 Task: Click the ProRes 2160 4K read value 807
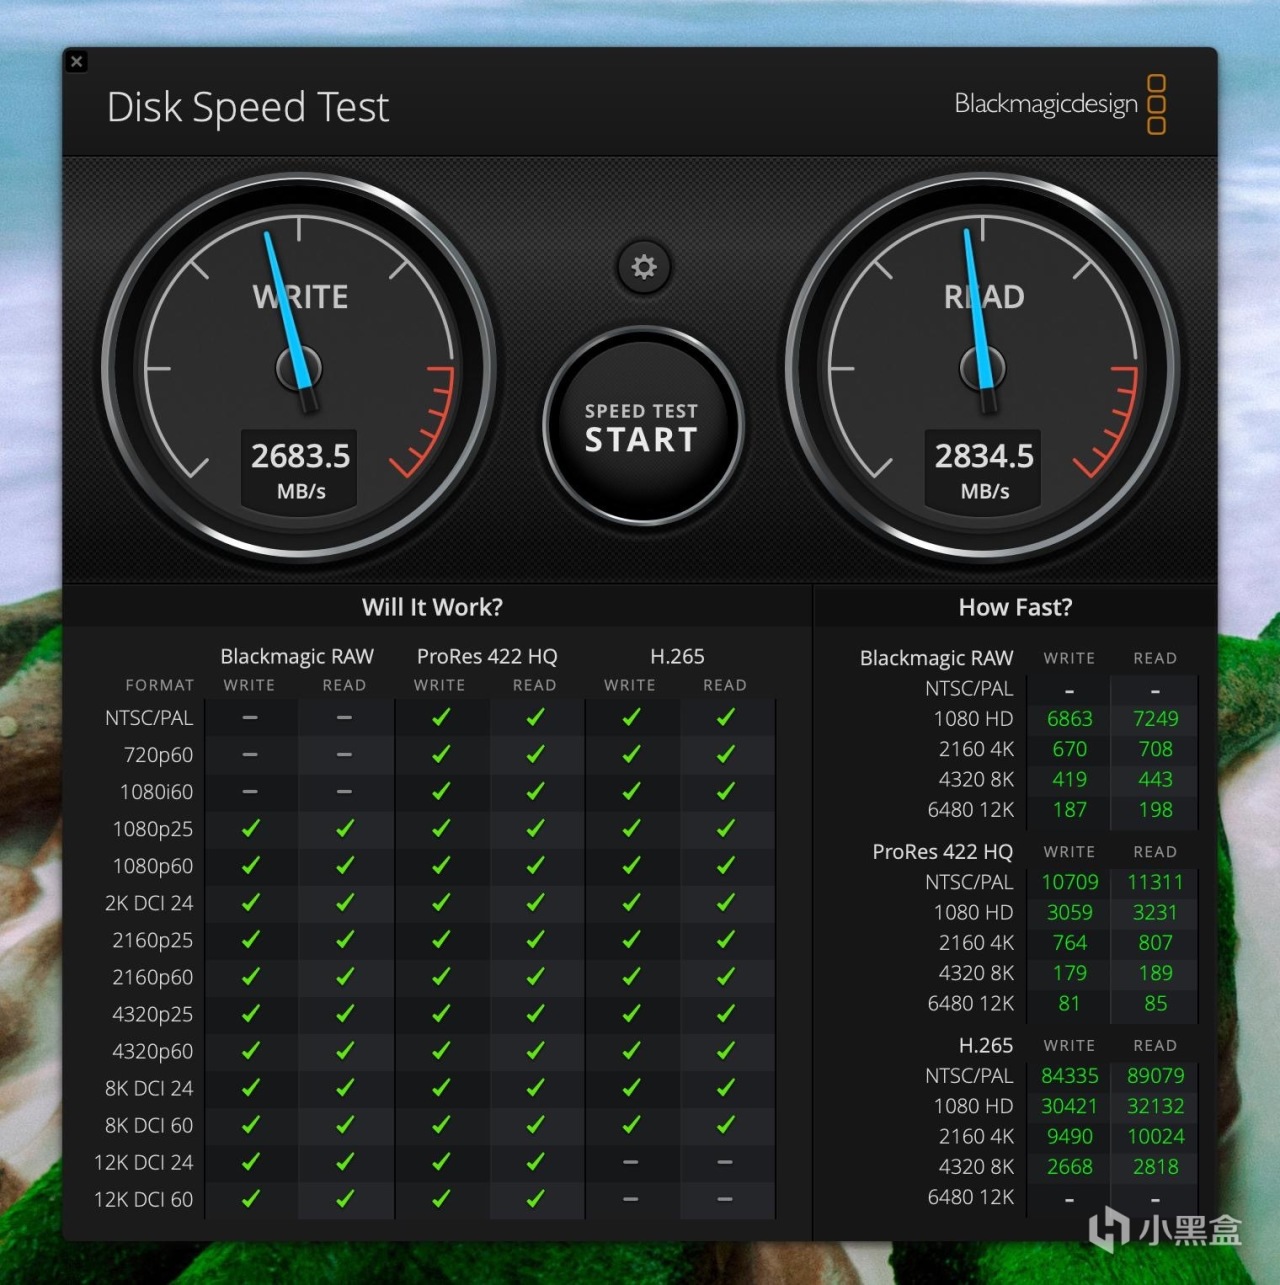(x=1155, y=943)
